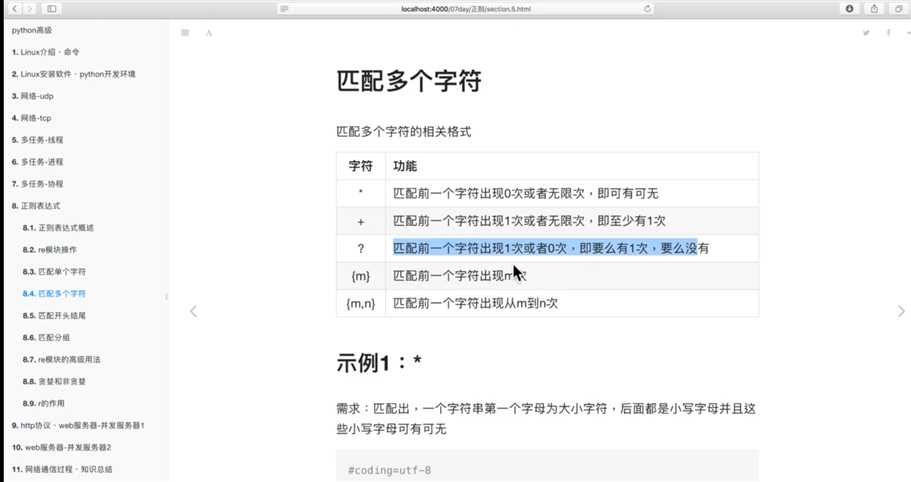Open section 8.9 r的作用
This screenshot has width=911, height=482.
(44, 404)
